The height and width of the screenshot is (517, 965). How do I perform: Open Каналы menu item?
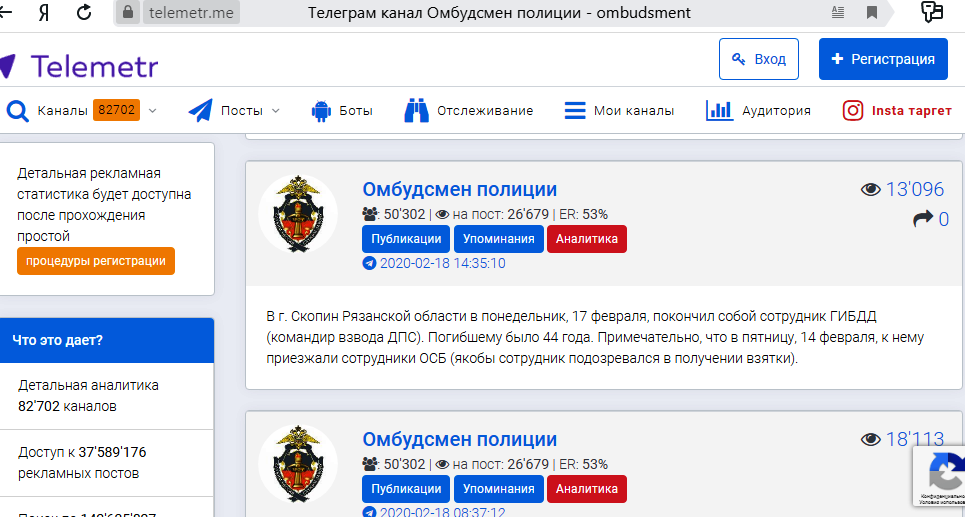click(62, 111)
